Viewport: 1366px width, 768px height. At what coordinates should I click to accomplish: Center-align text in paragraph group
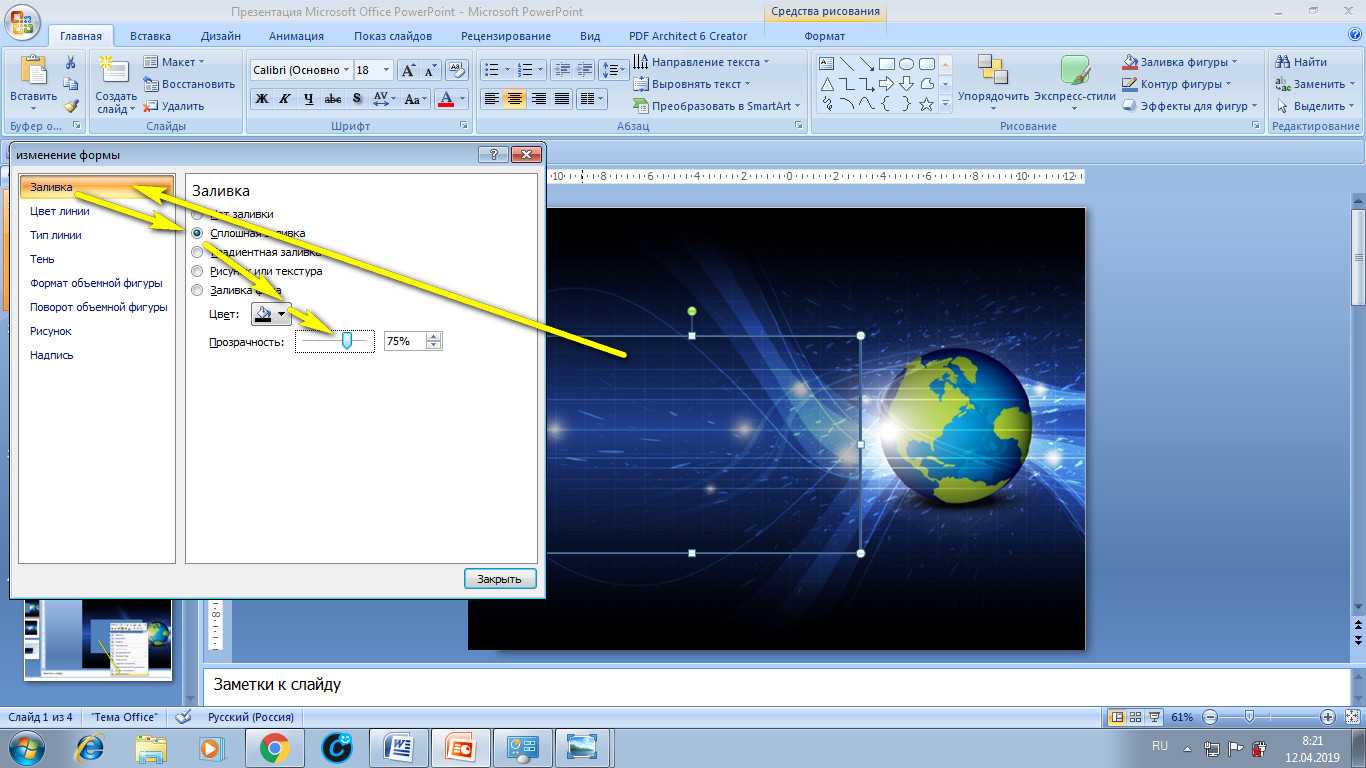coord(515,99)
